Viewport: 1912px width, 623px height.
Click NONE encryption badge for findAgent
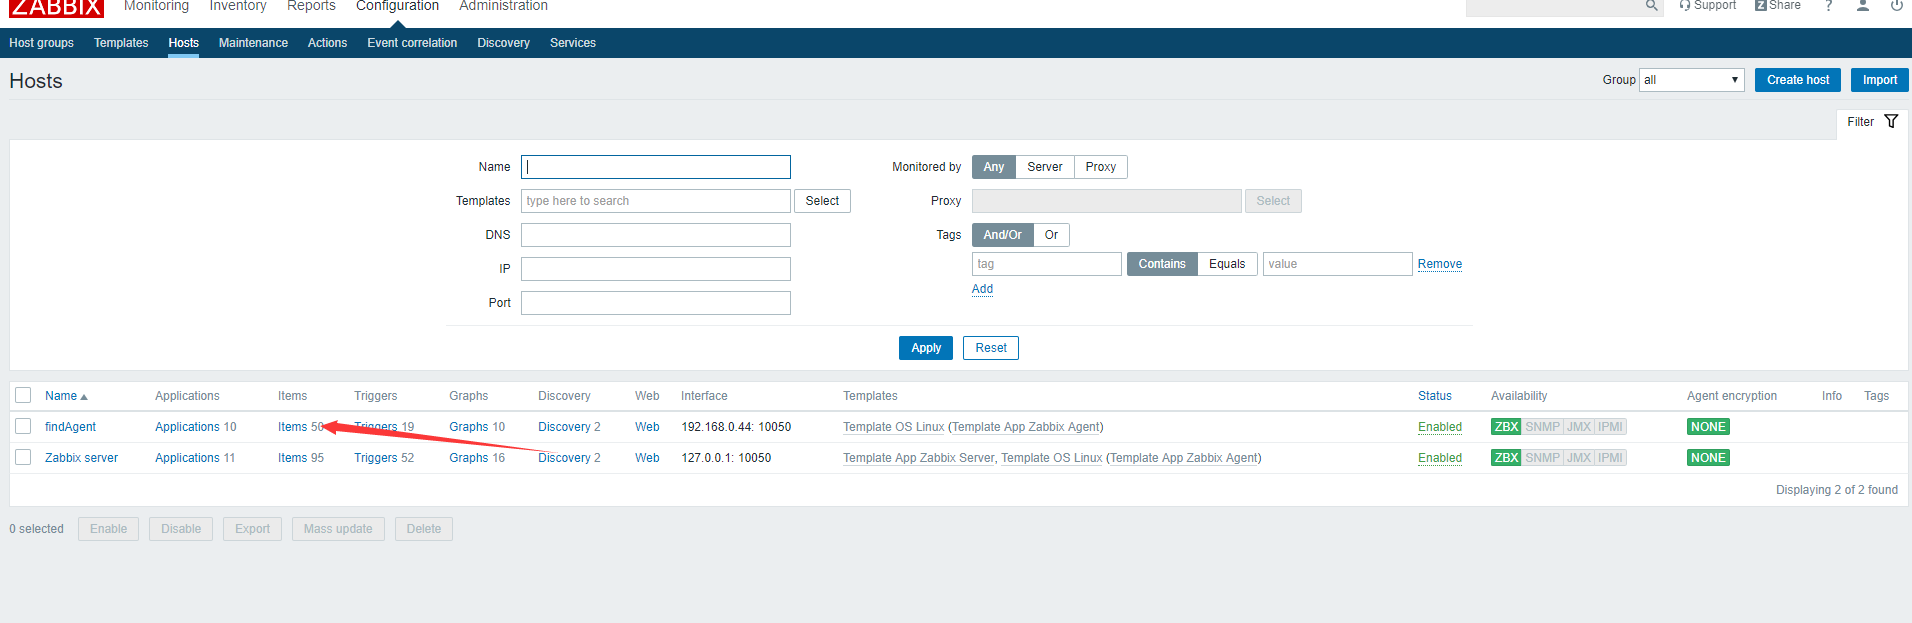coord(1708,427)
